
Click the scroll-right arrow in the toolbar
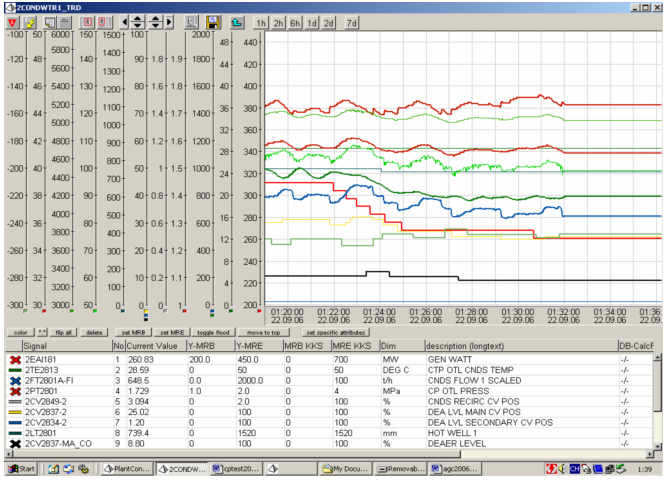[170, 21]
